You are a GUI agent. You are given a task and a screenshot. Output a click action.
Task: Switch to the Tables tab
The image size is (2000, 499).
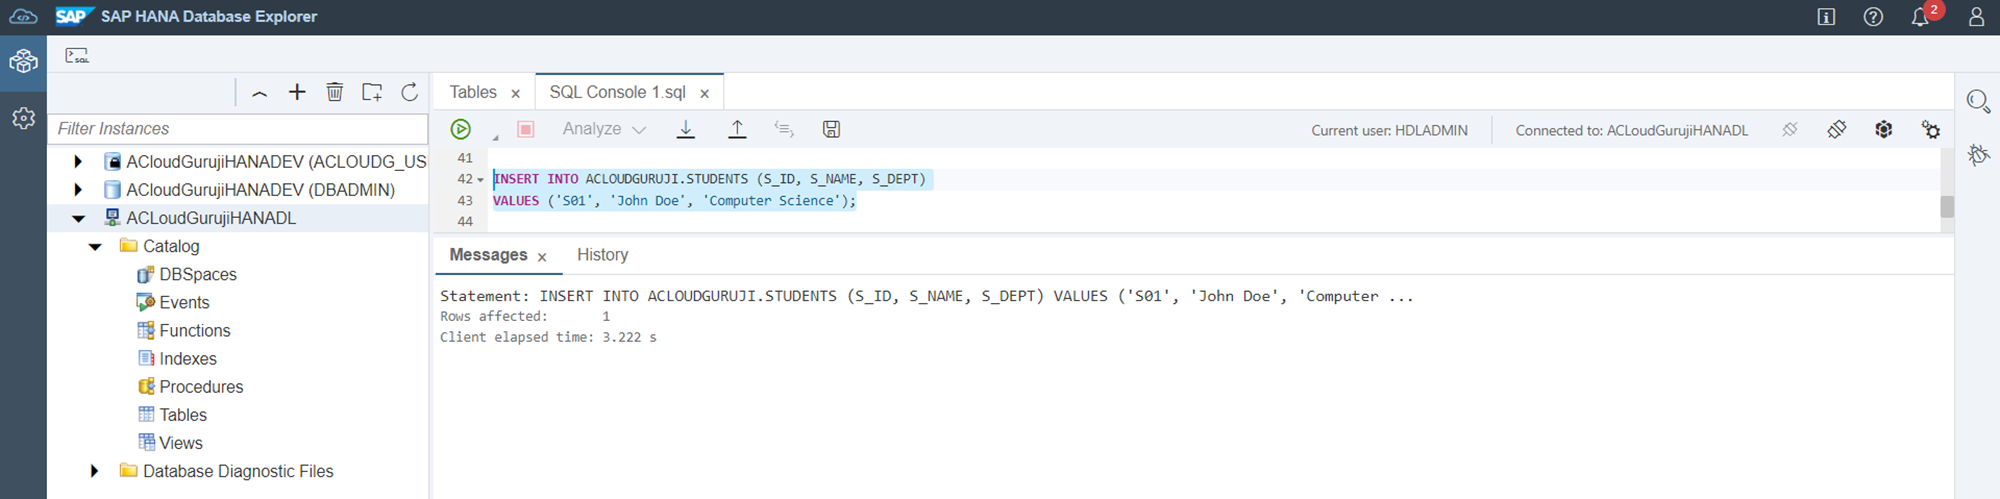(x=473, y=92)
